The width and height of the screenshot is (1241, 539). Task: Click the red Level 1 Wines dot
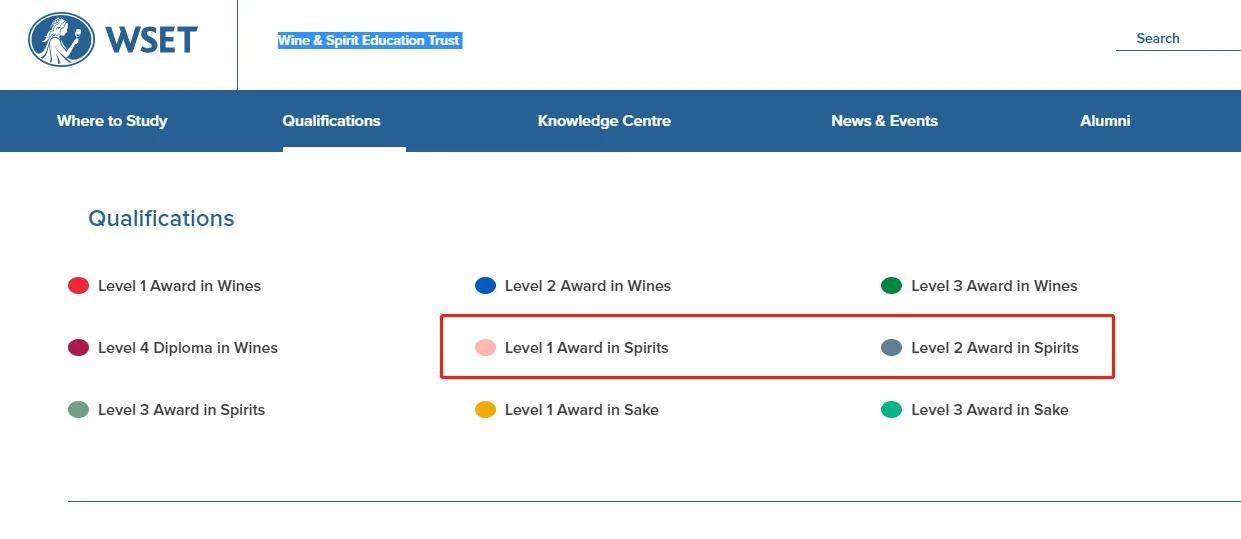point(78,286)
